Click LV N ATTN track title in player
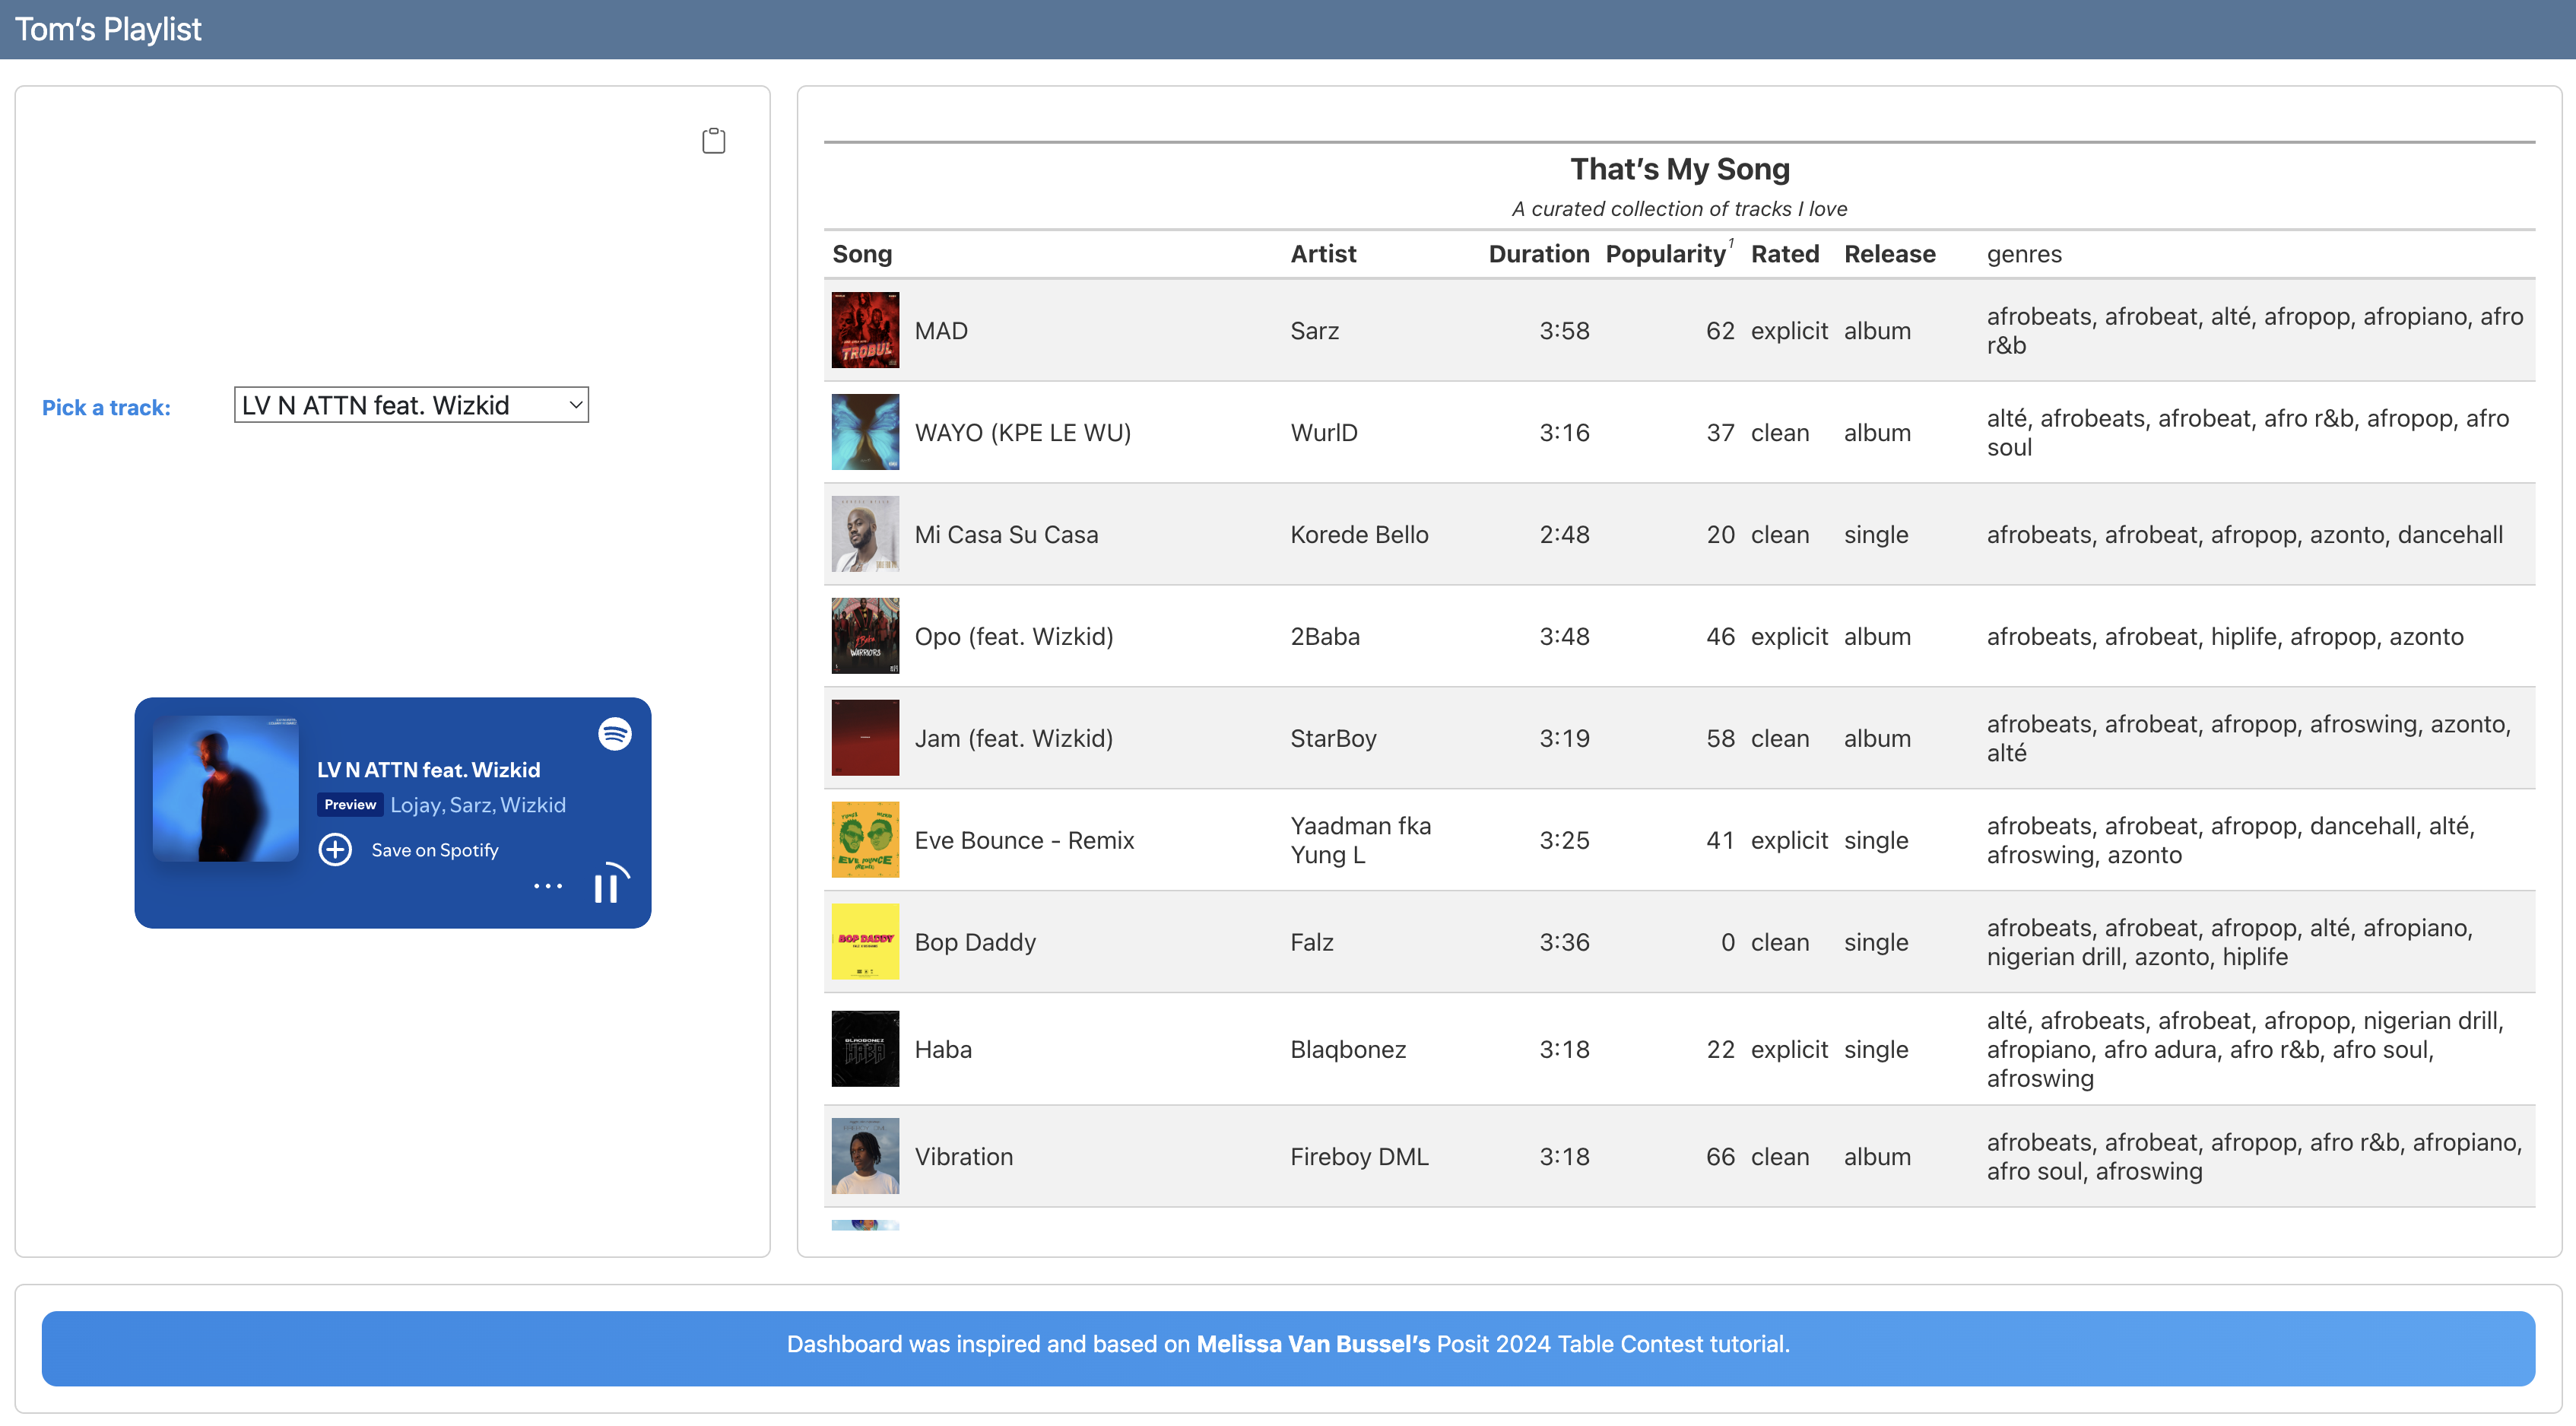Screen dimensions: 2576x1426 pos(429,770)
